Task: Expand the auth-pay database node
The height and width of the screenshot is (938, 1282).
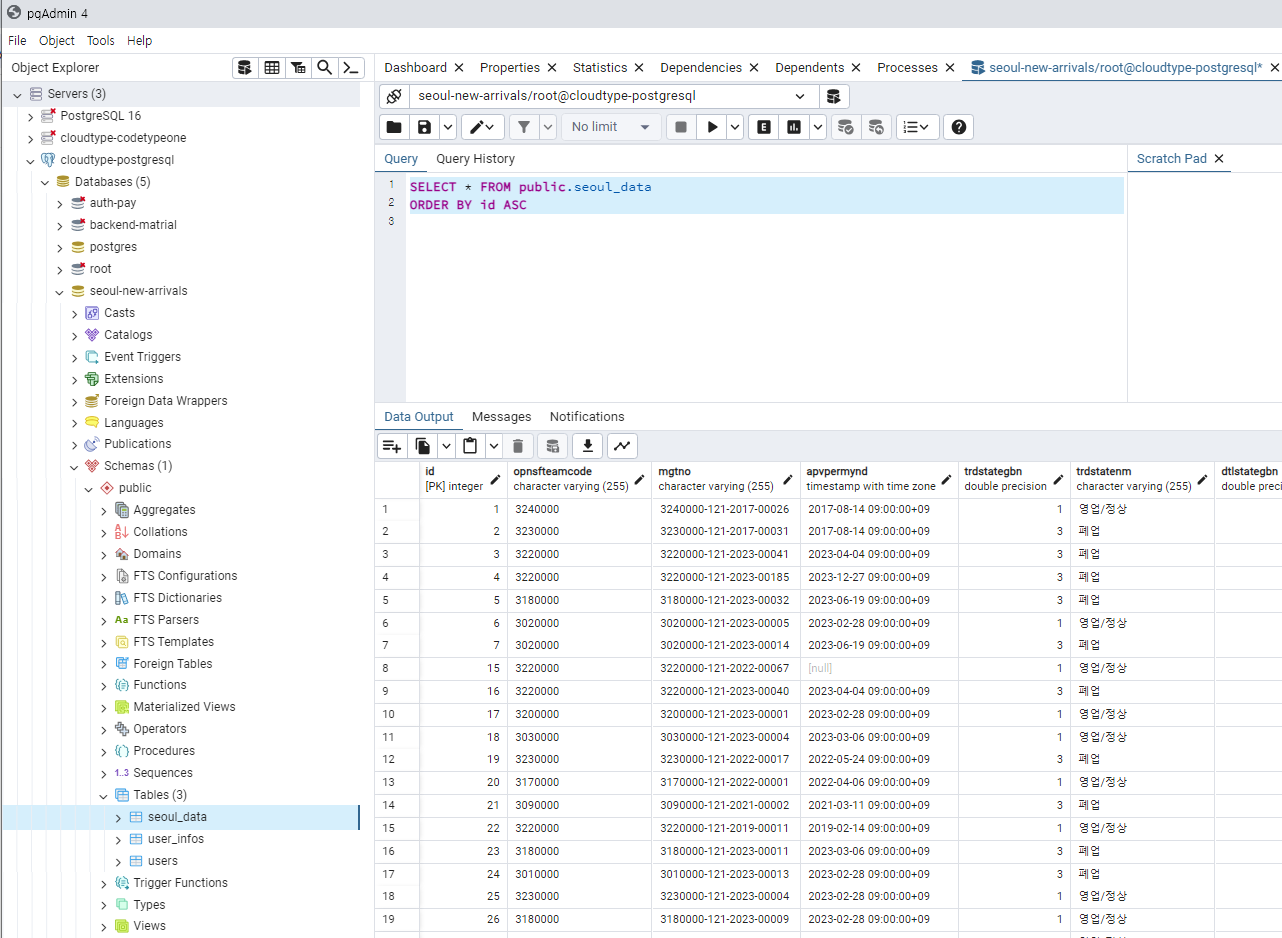Action: [60, 203]
